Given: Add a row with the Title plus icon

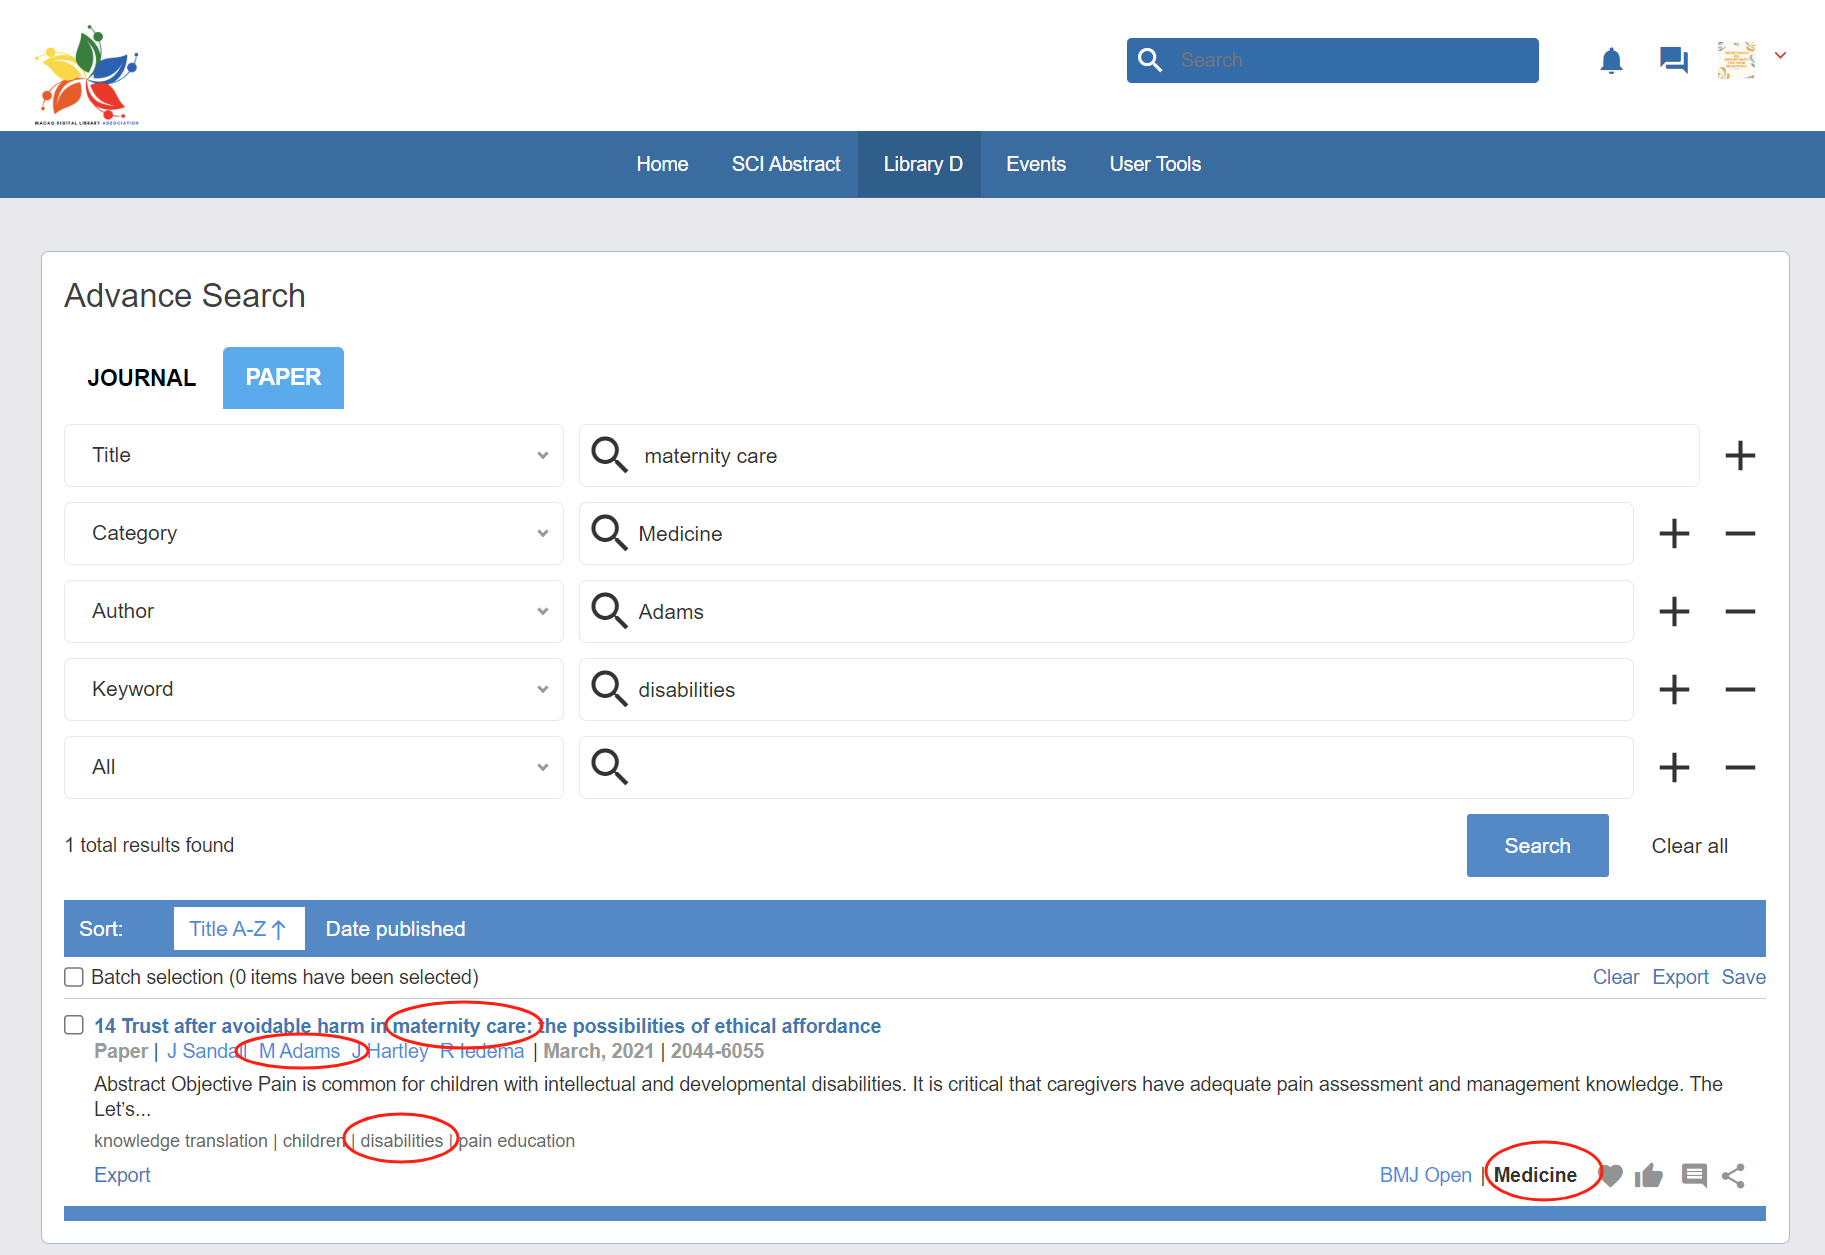Looking at the screenshot, I should point(1740,456).
